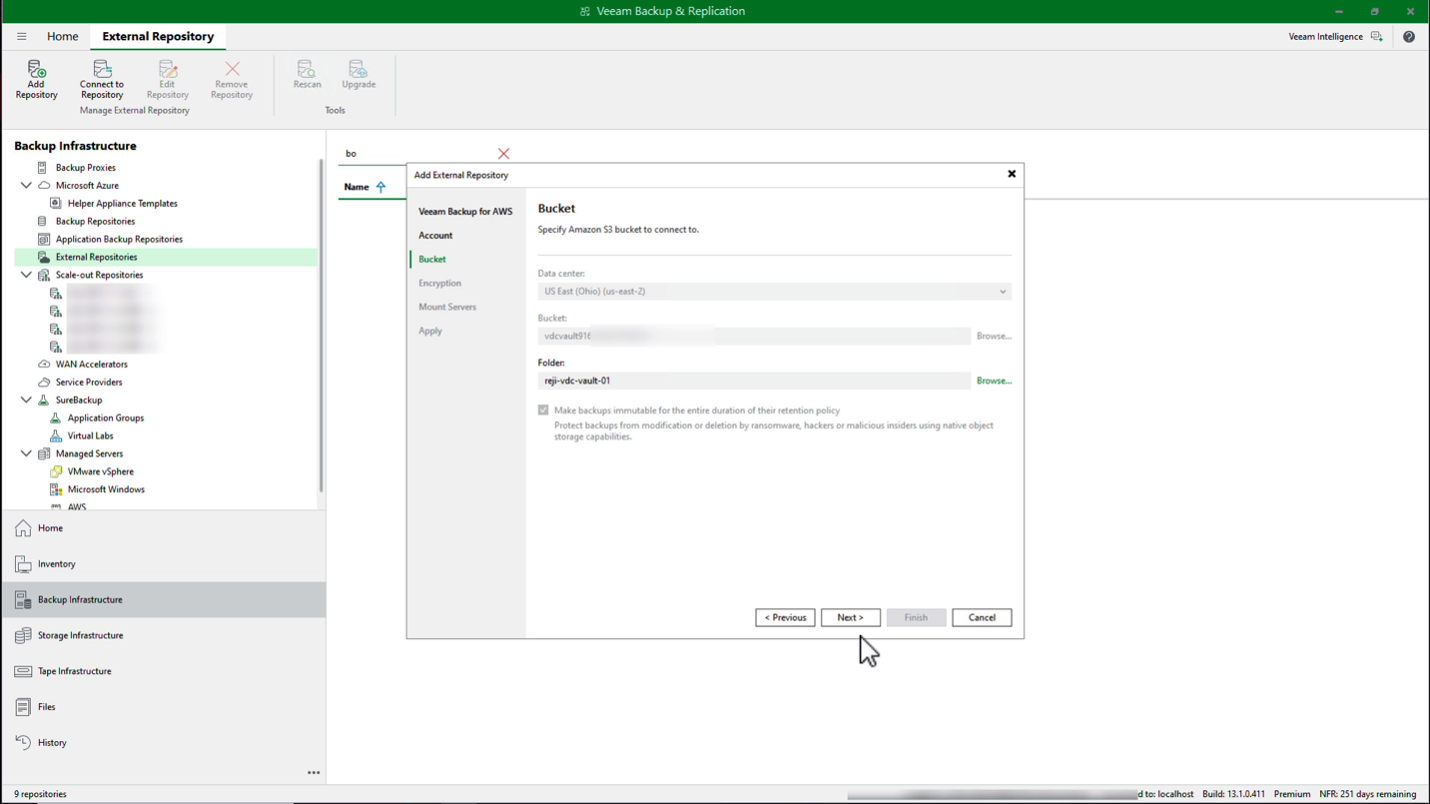Open the History navigation view
Viewport: 1430px width, 804px height.
coord(163,743)
